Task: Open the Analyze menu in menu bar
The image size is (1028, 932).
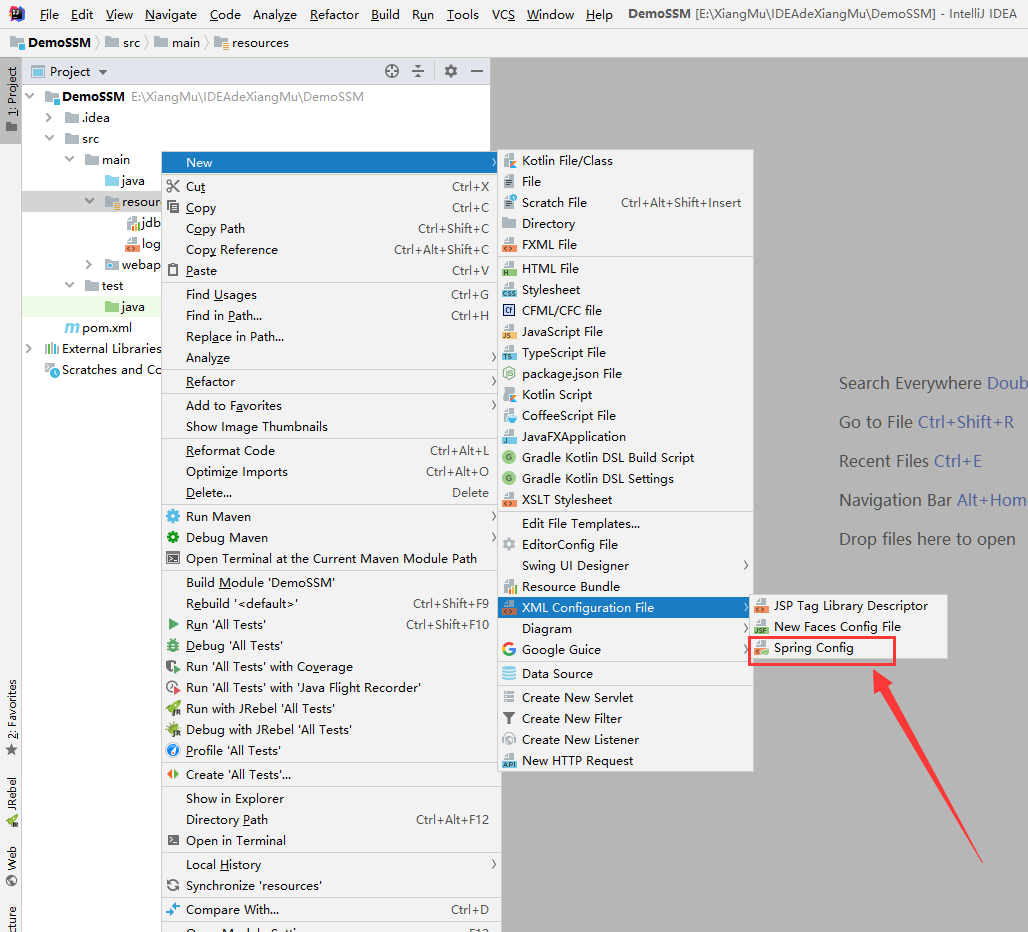Action: pyautogui.click(x=275, y=14)
